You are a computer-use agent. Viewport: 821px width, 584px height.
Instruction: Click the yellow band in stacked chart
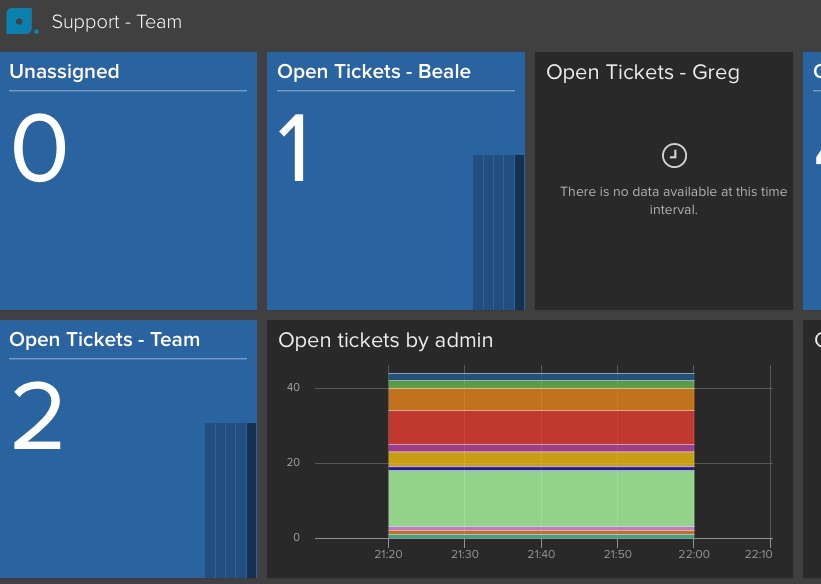click(x=541, y=459)
